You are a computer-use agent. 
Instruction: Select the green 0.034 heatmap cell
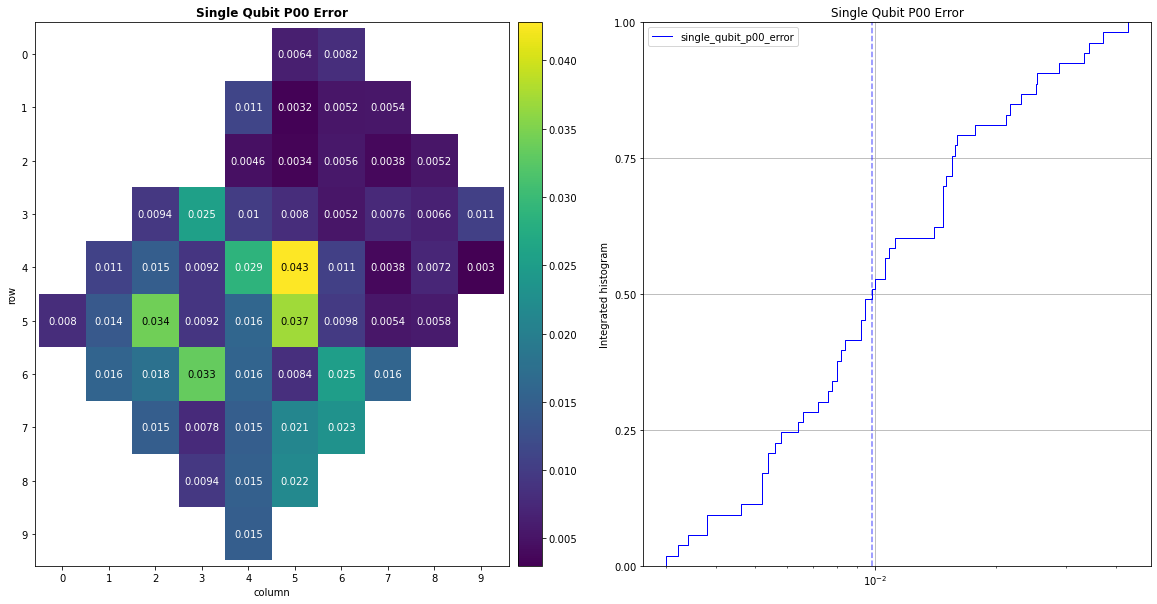(155, 321)
